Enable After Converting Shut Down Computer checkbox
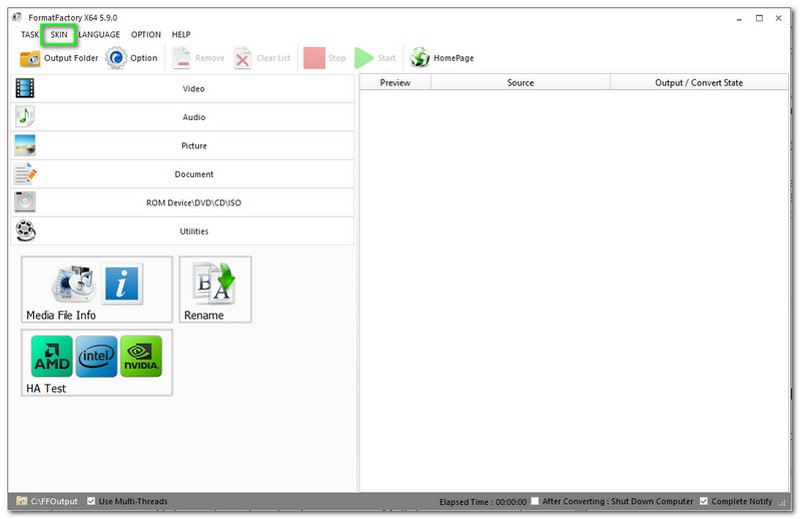The height and width of the screenshot is (519, 800). coord(535,501)
